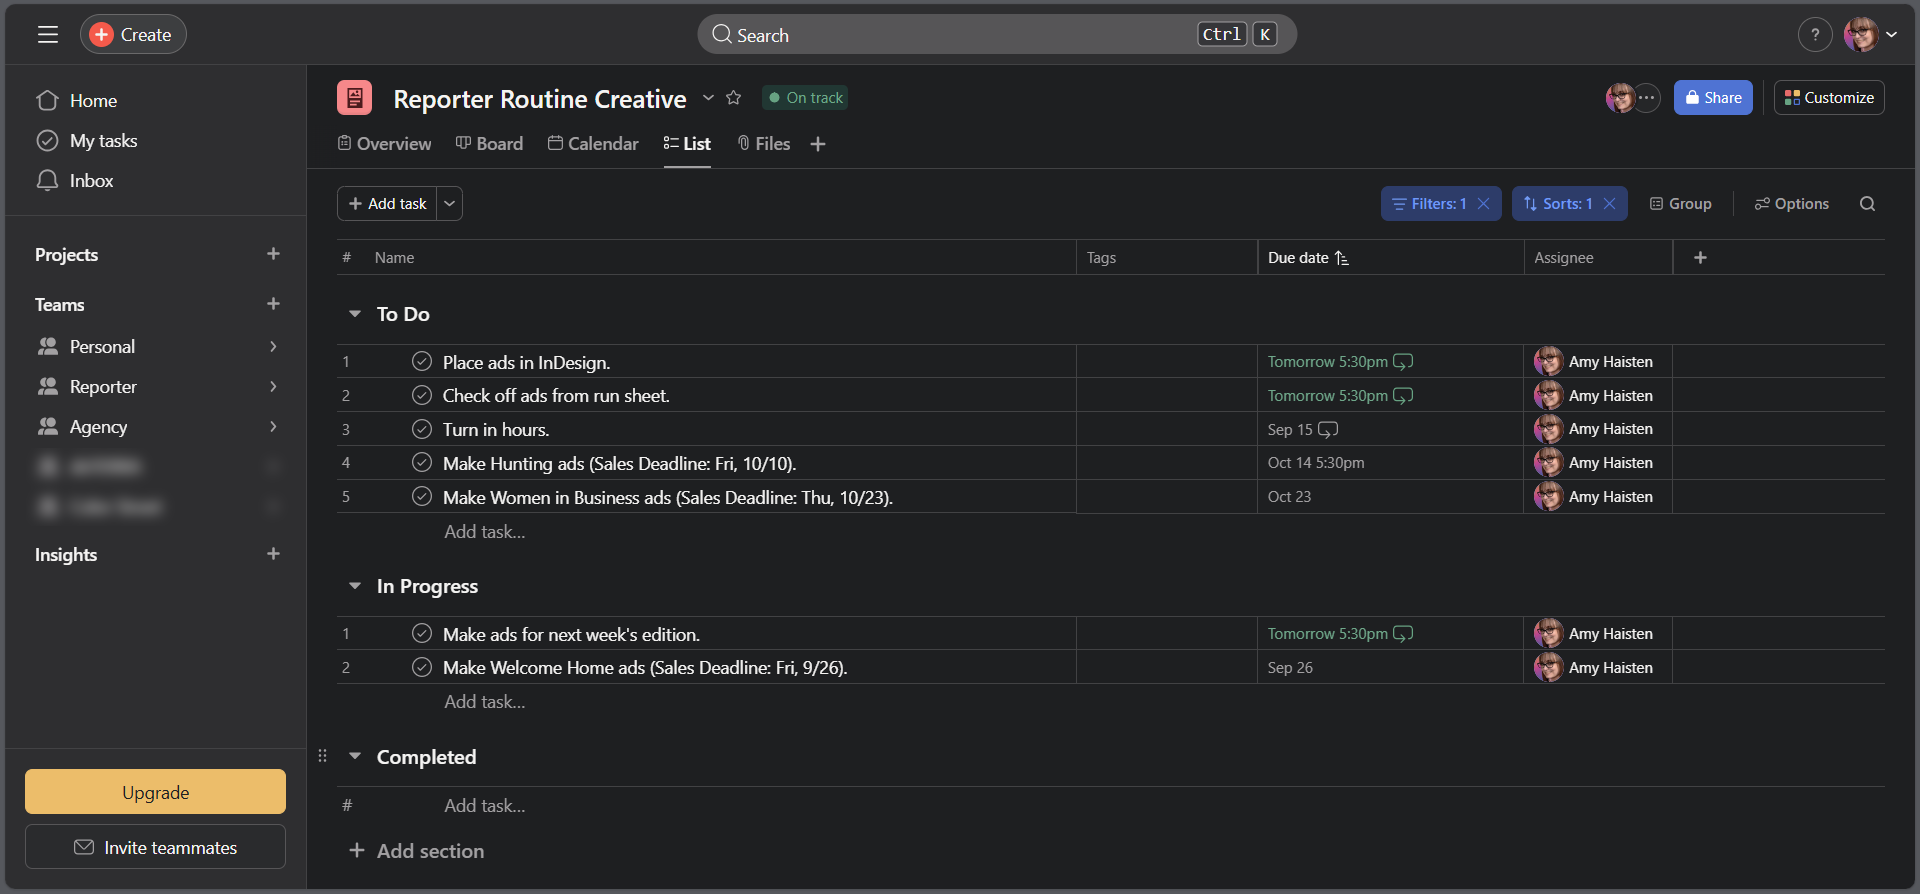Mark 'Turn in hours.' task complete
1920x894 pixels.
point(422,429)
